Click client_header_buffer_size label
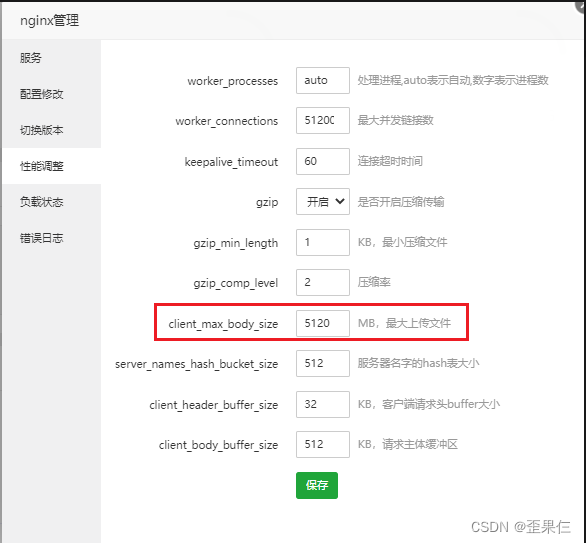Image resolution: width=586 pixels, height=543 pixels. [214, 405]
